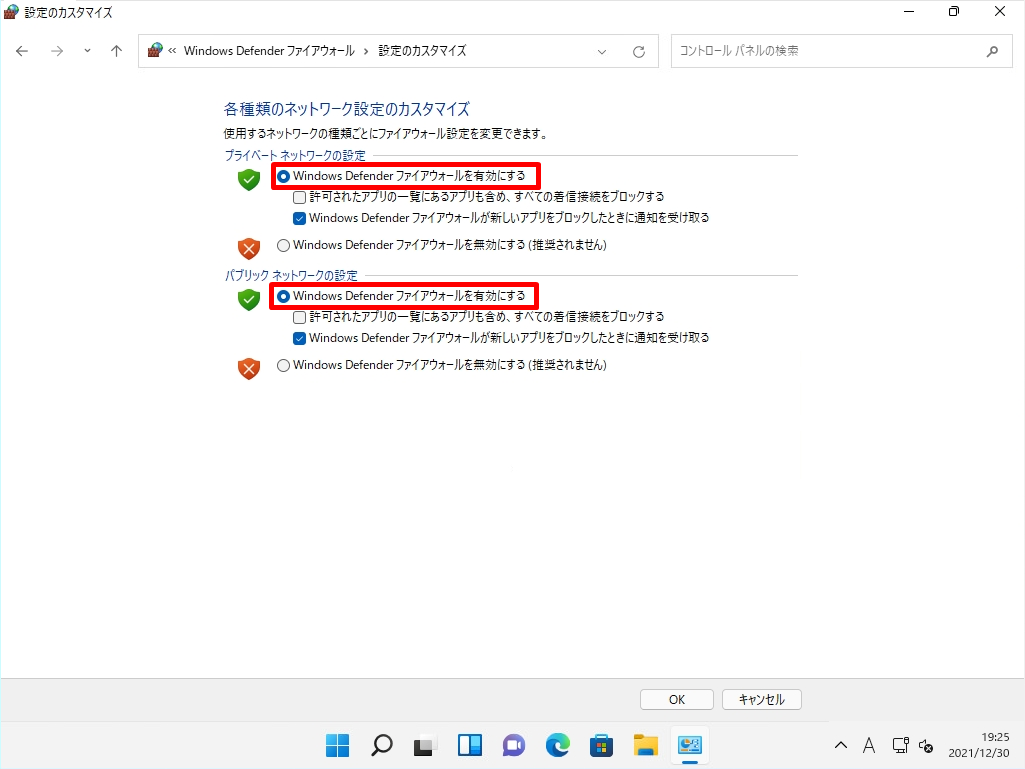This screenshot has width=1025, height=769.
Task: Open clock and date 19:25 in taskbar
Action: coord(979,745)
